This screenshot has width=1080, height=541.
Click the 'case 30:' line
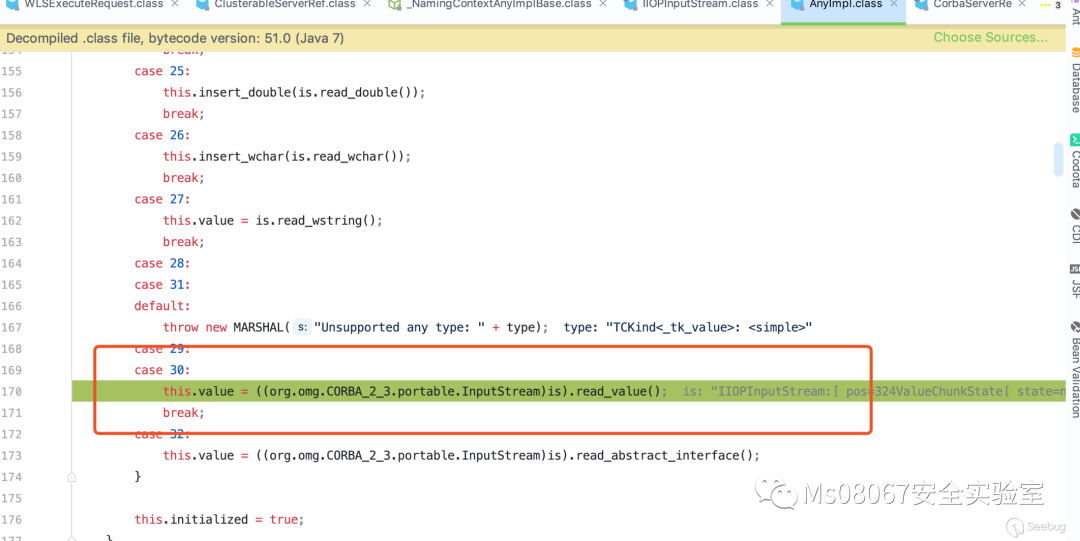pos(162,370)
